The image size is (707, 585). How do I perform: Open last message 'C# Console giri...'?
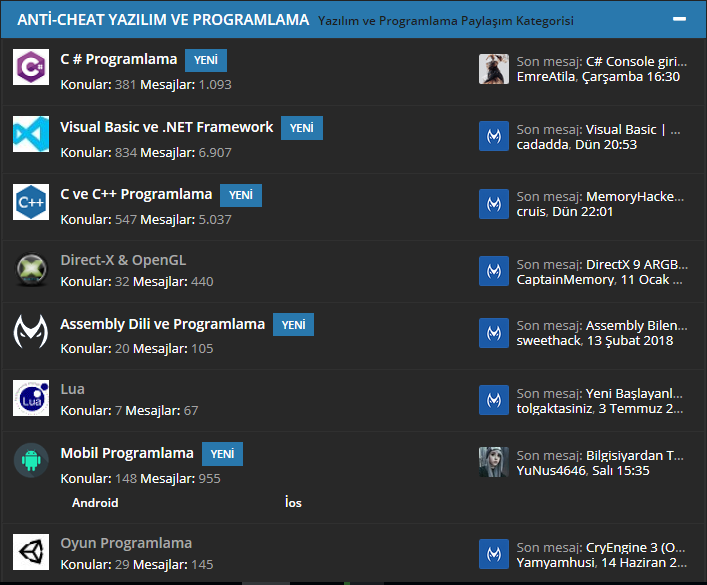(637, 61)
